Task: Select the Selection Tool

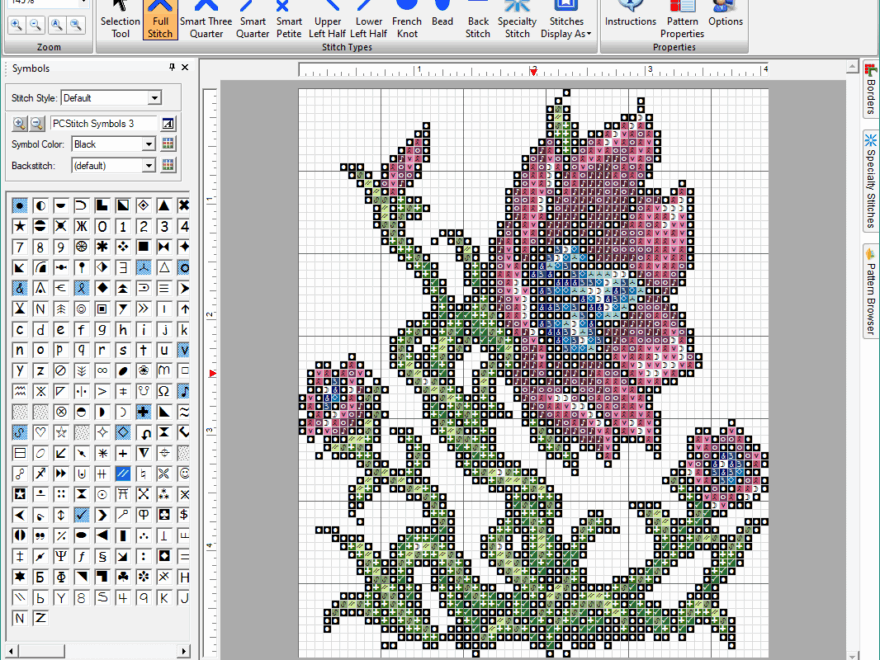Action: (120, 20)
